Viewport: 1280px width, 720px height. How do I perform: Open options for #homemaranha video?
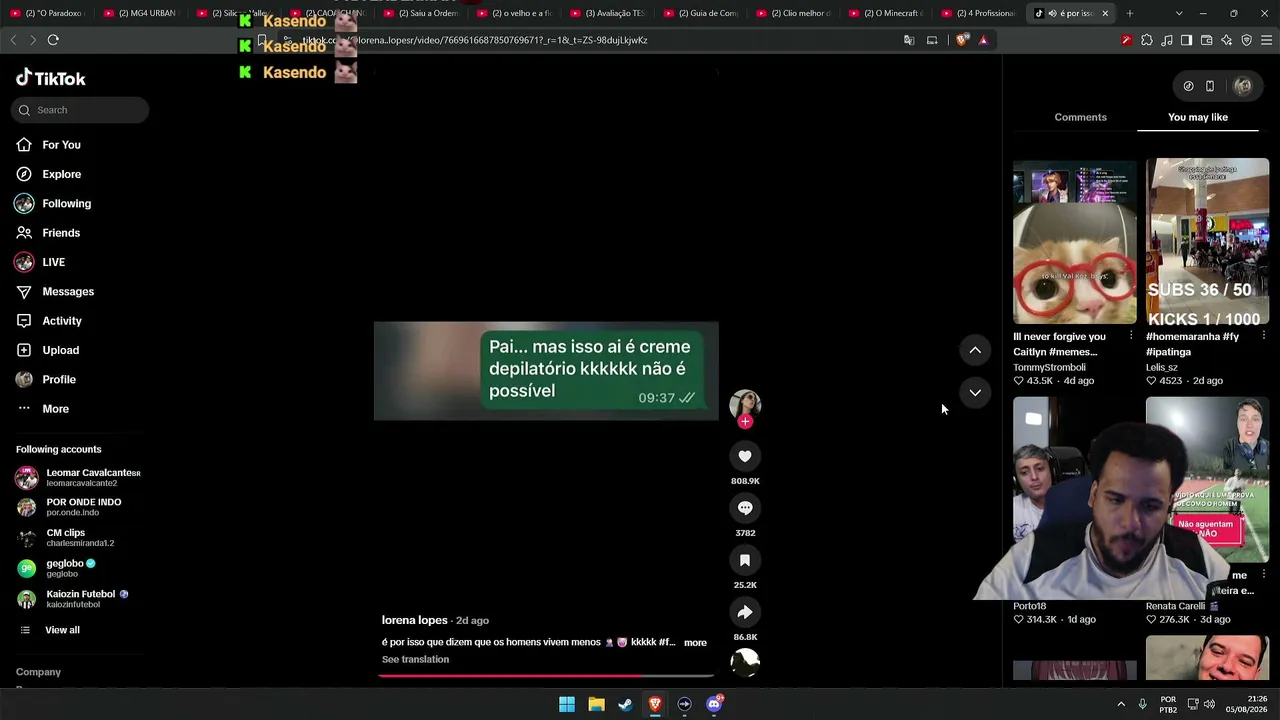pyautogui.click(x=1264, y=336)
